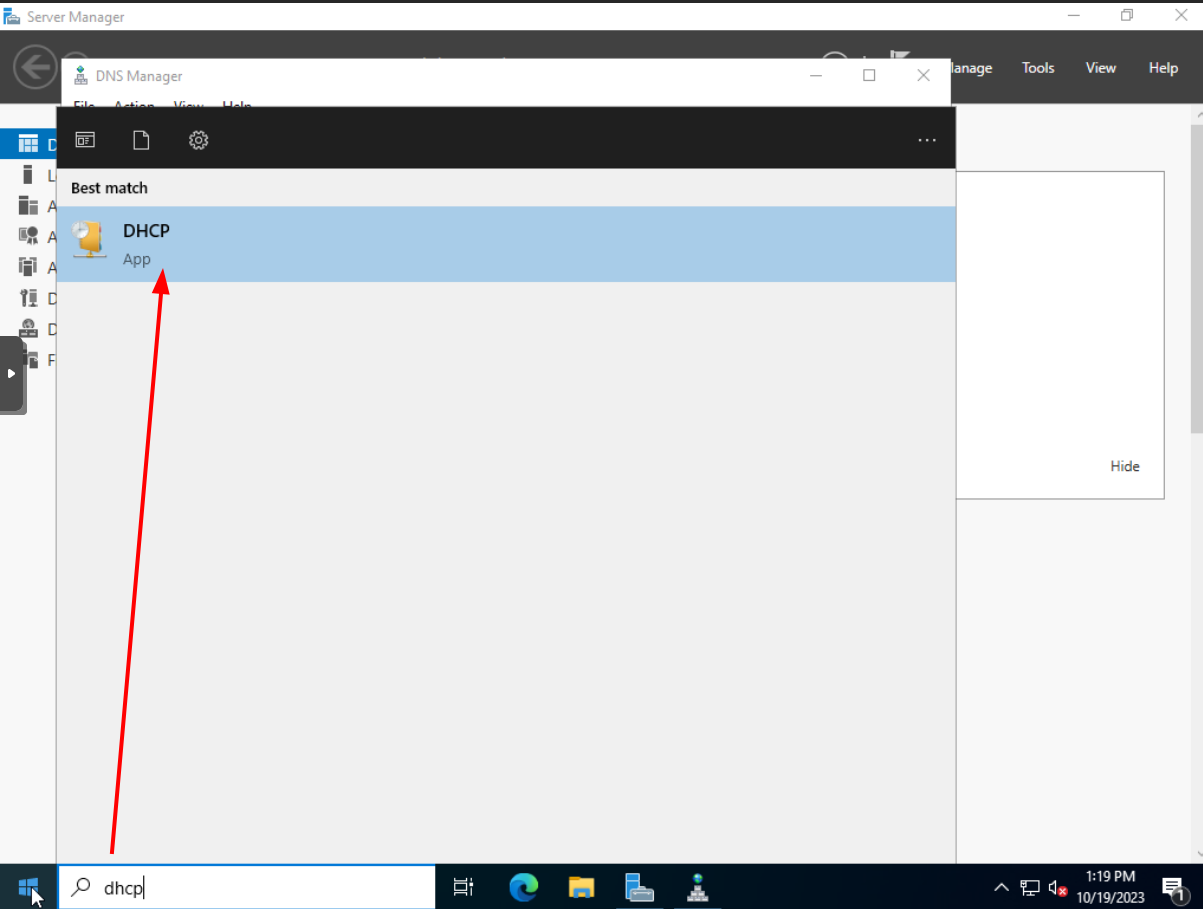Viewport: 1203px width, 909px height.
Task: Launch Microsoft Edge from taskbar
Action: (523, 886)
